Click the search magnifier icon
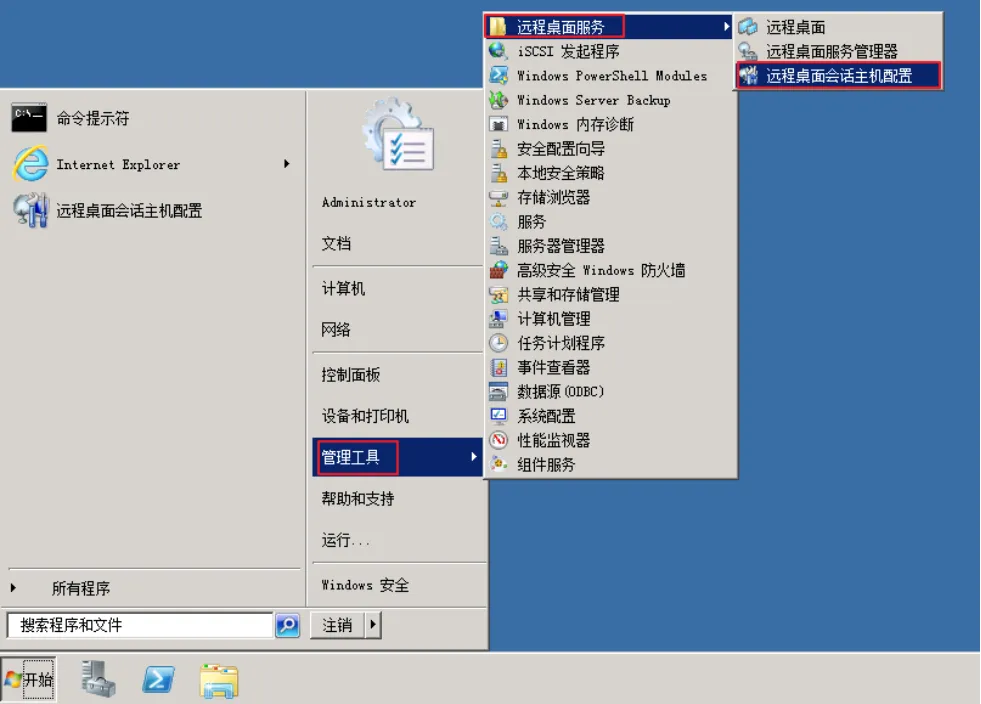Screen dimensions: 981x704 pyautogui.click(x=287, y=625)
